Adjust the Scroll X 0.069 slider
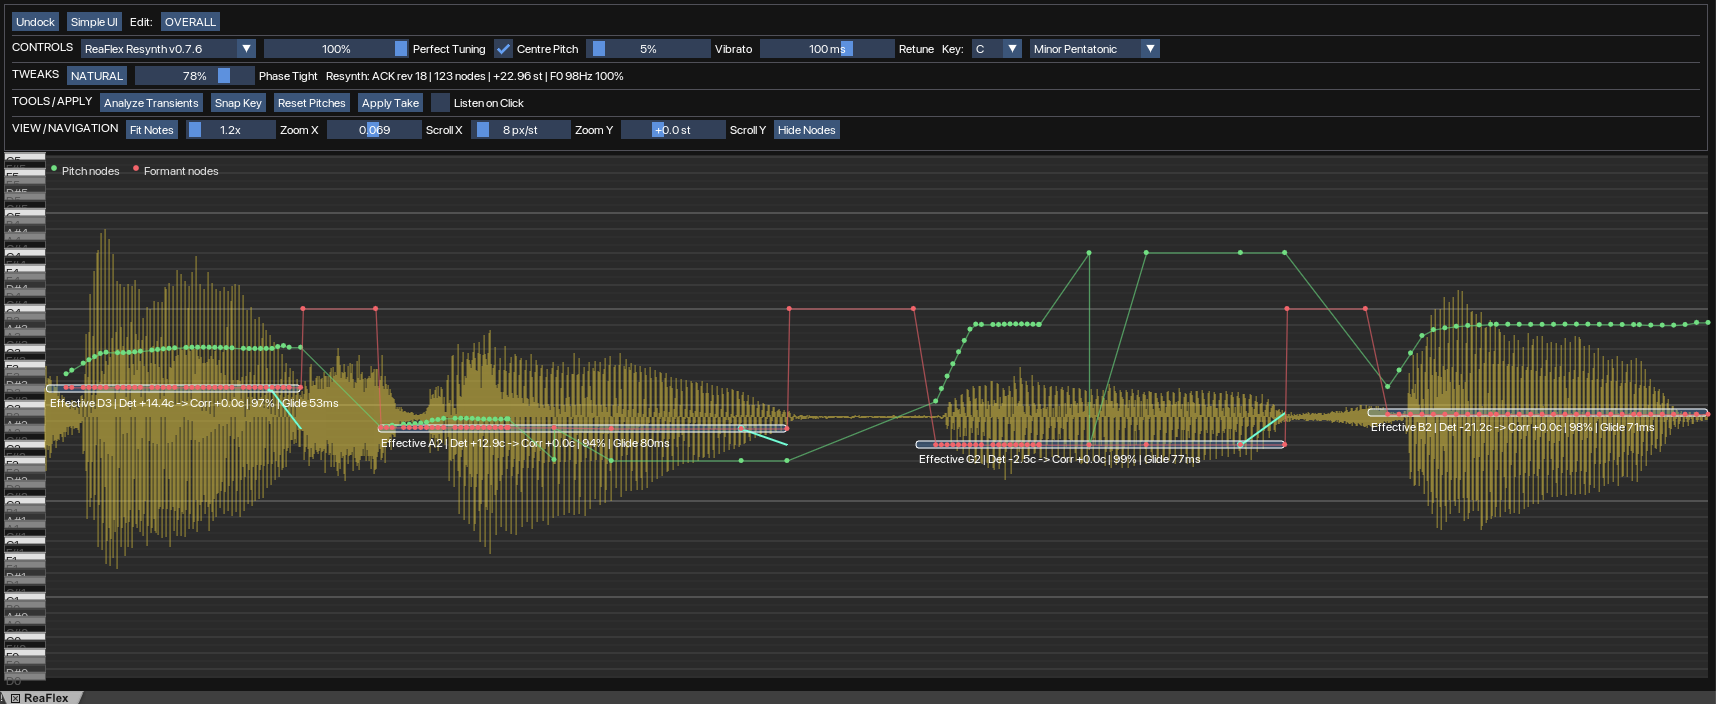The height and width of the screenshot is (704, 1716). 374,130
